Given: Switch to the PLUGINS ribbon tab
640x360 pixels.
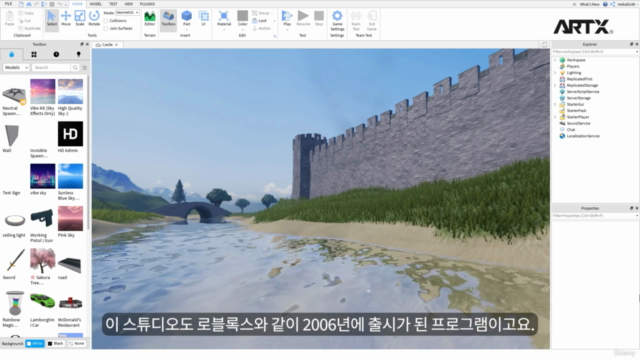Looking at the screenshot, I should (147, 4).
